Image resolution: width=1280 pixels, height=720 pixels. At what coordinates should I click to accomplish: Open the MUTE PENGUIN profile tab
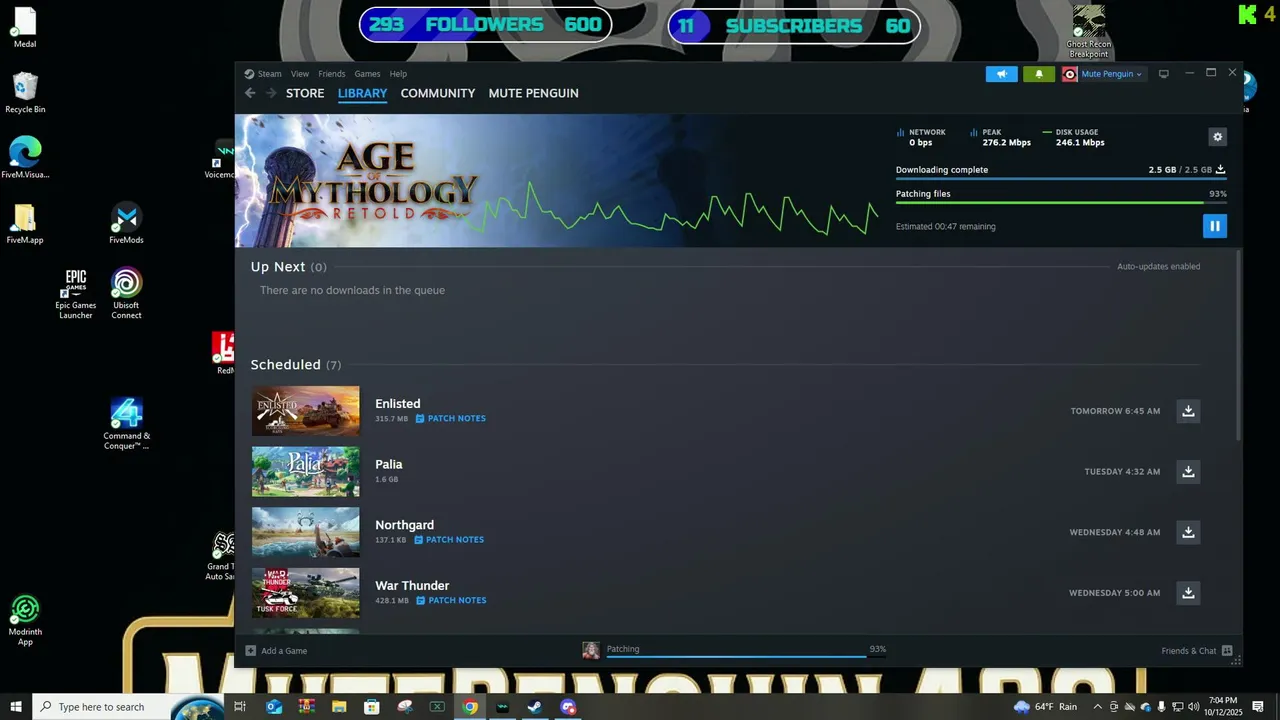point(533,93)
